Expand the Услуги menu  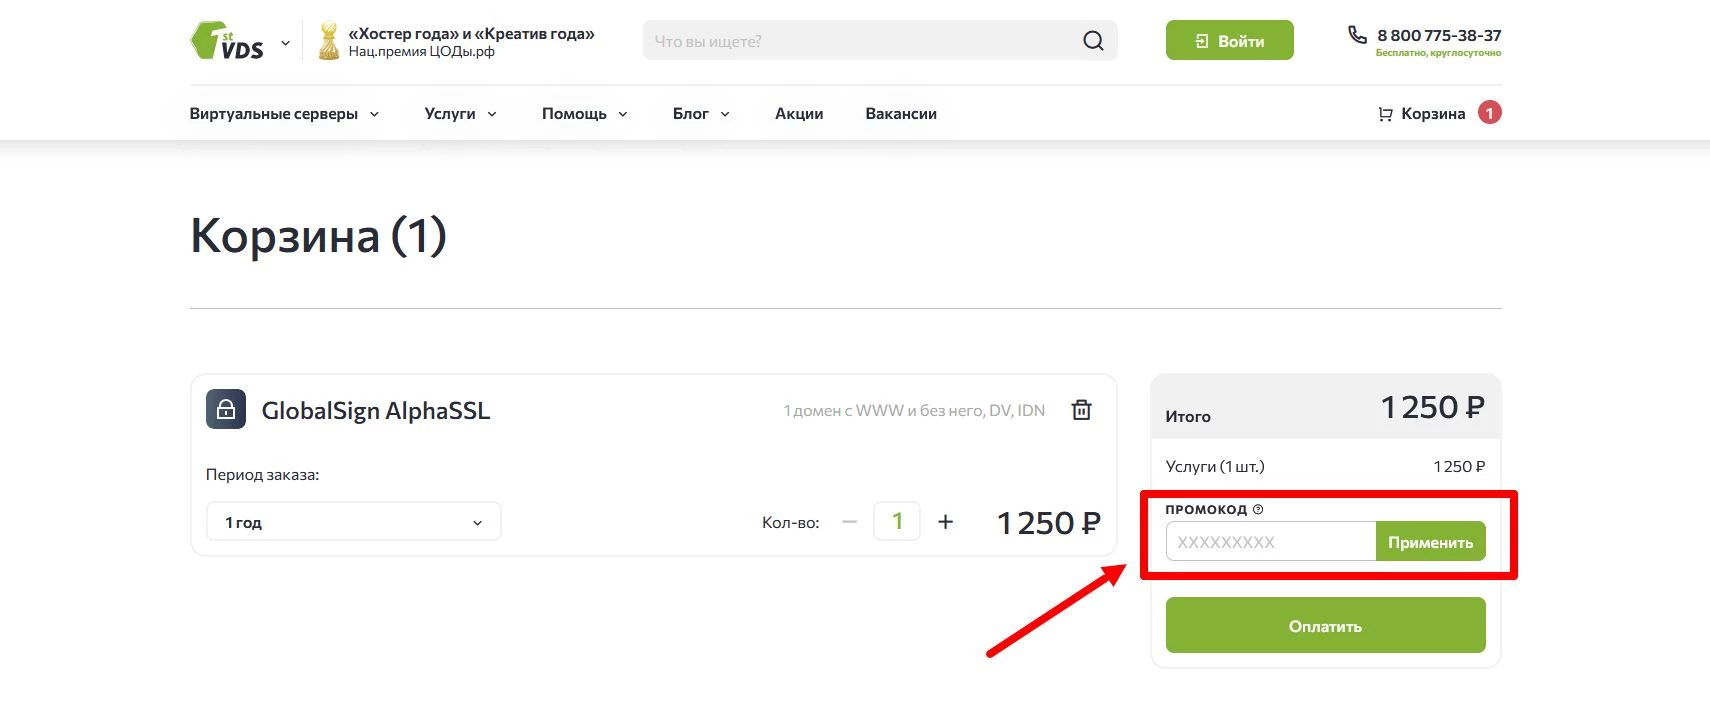click(x=460, y=114)
